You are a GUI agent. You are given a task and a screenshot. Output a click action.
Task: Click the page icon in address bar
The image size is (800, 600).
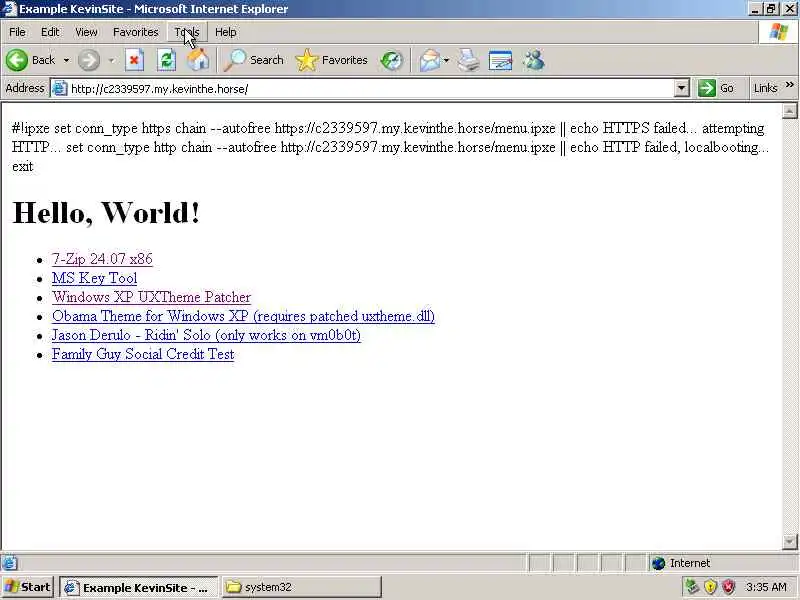[x=60, y=88]
